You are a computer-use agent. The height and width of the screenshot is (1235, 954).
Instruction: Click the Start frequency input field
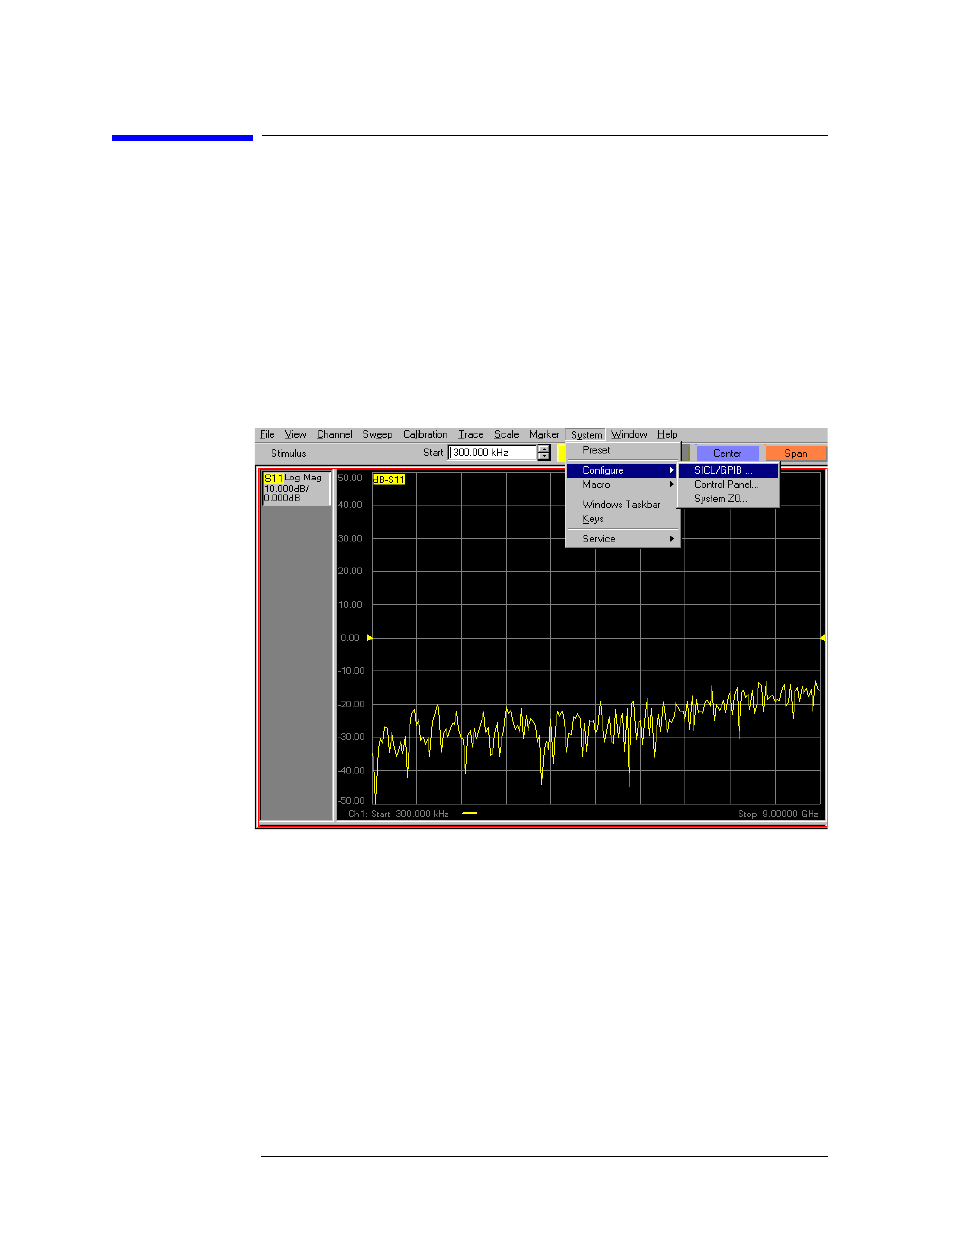(493, 453)
